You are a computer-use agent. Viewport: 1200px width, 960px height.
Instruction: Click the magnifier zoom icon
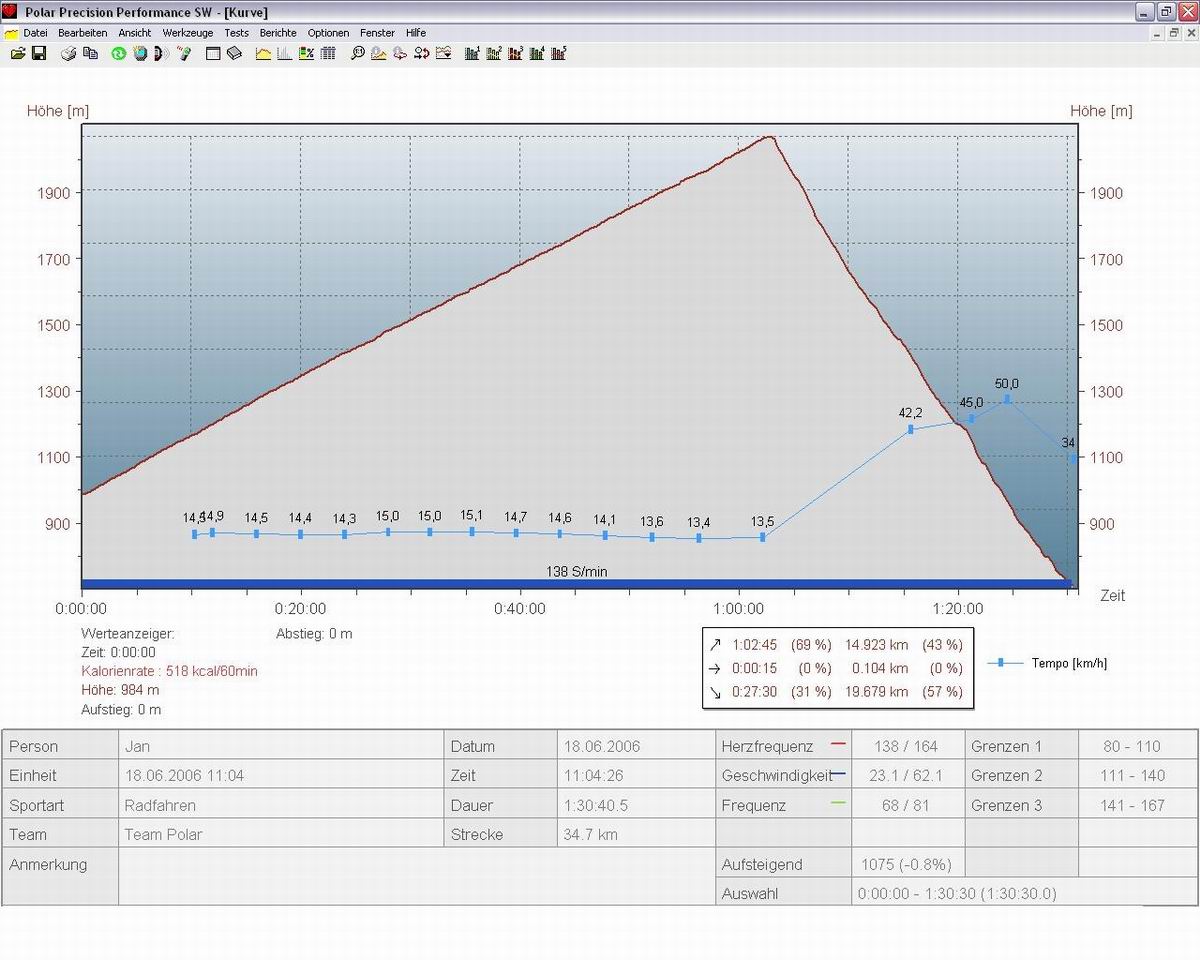[357, 53]
